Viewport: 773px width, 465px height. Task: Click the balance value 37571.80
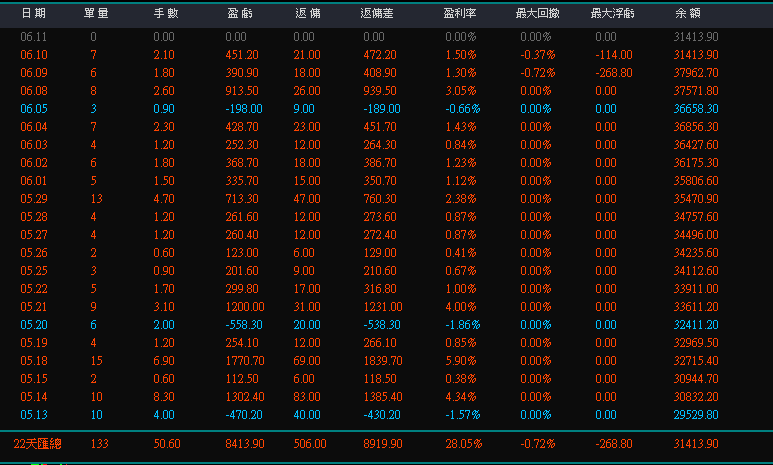click(696, 91)
